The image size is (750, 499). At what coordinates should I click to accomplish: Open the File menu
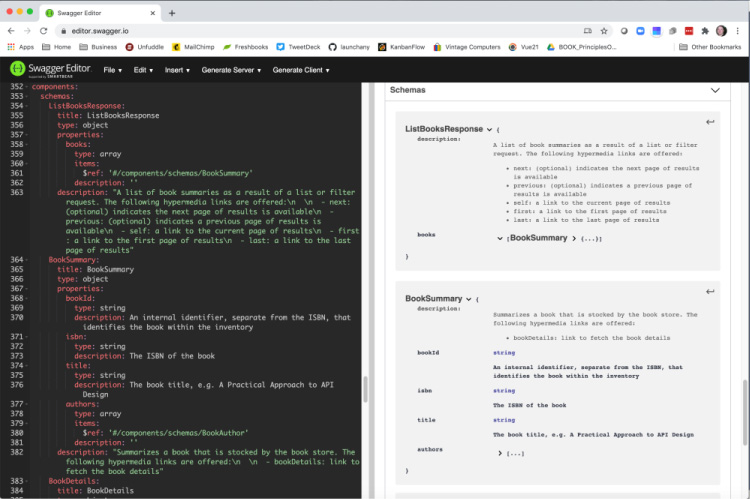coord(112,70)
